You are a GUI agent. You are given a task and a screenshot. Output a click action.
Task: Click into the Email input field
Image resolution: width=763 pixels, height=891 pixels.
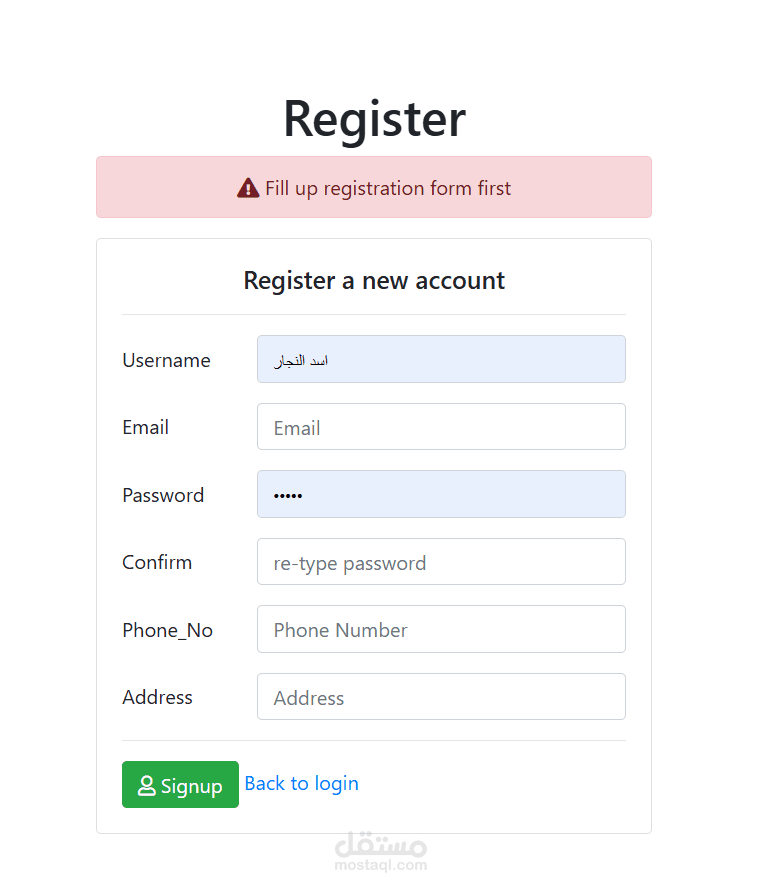[x=441, y=427]
